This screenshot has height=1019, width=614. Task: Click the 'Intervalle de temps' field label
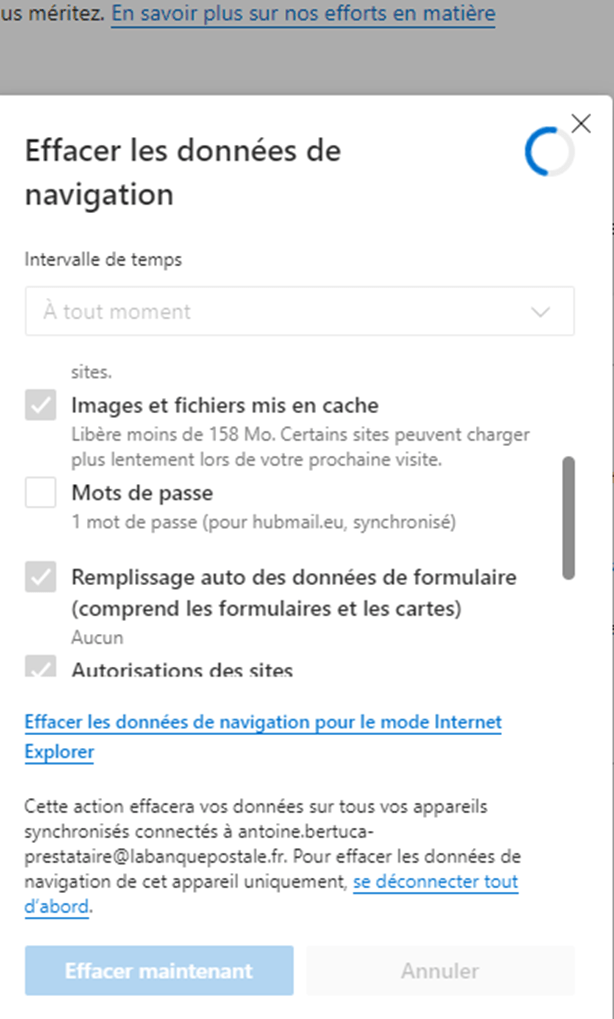[104, 259]
